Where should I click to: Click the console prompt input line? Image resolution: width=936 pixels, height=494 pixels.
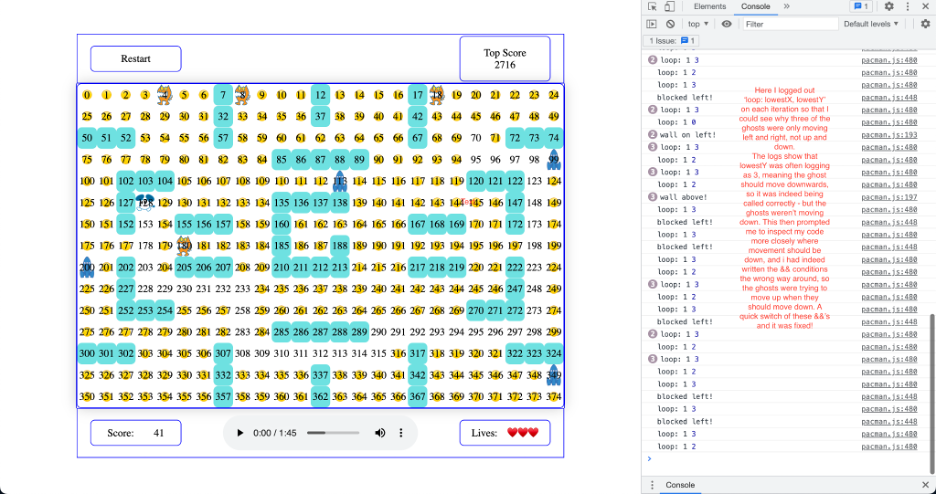[x=788, y=459]
